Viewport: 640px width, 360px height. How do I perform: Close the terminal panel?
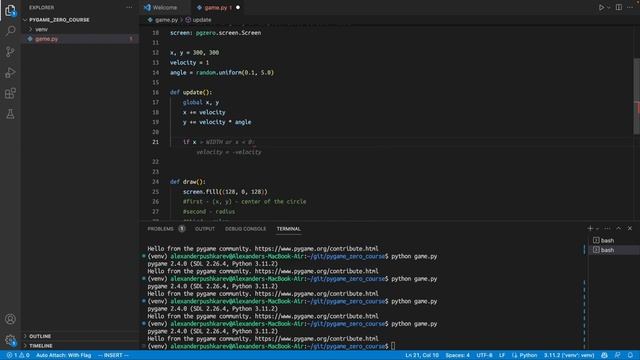coord(630,229)
